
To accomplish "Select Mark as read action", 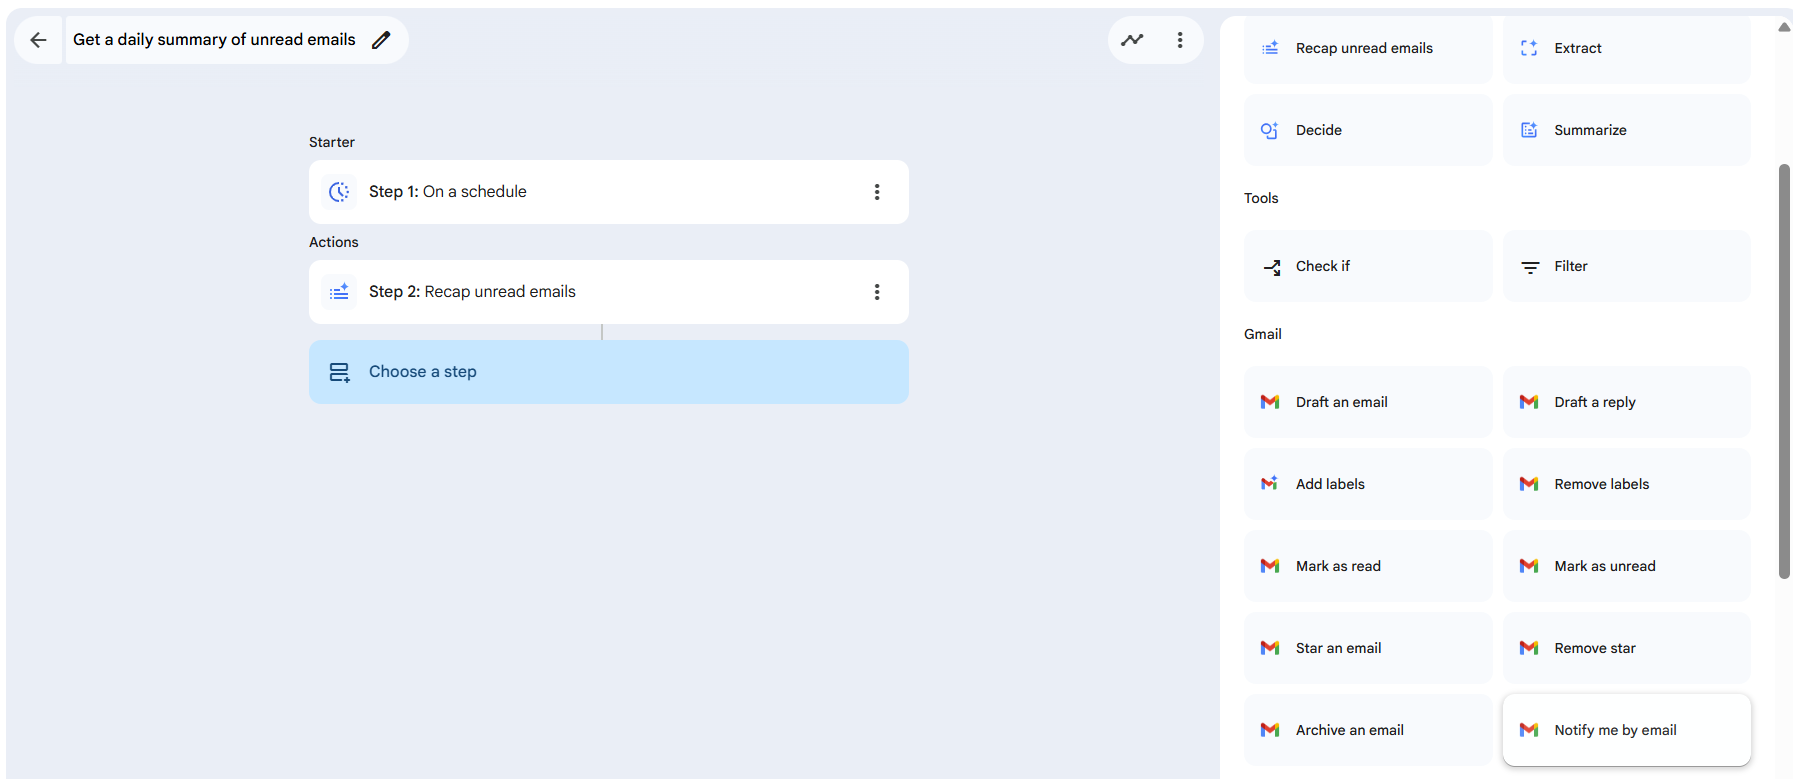I will pos(1367,566).
